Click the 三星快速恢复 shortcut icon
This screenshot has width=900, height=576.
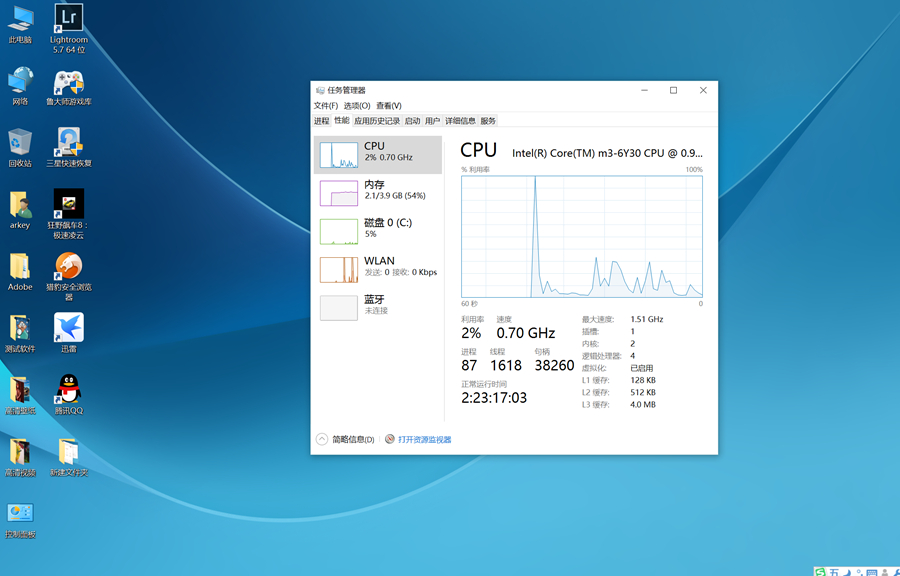point(69,147)
